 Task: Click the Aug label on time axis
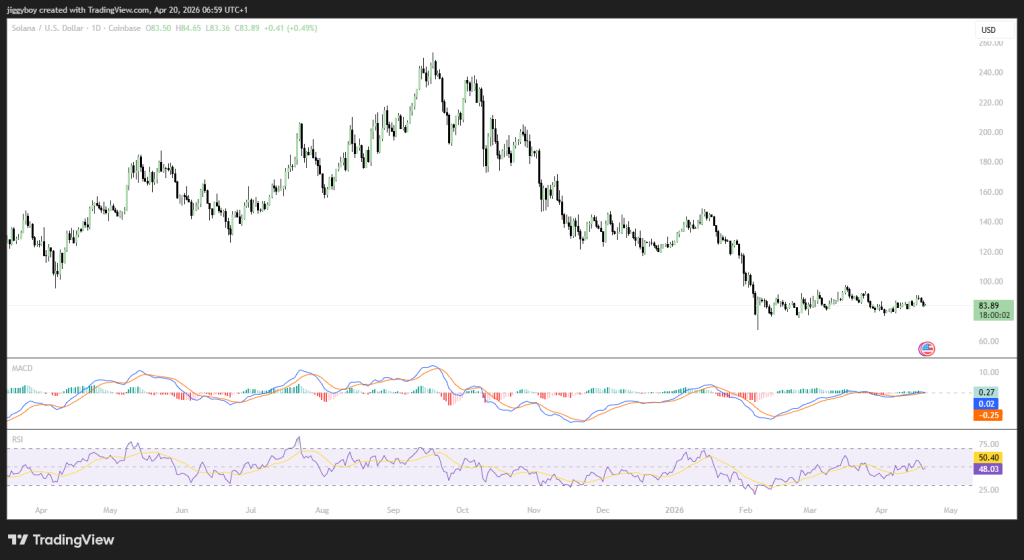pyautogui.click(x=322, y=510)
